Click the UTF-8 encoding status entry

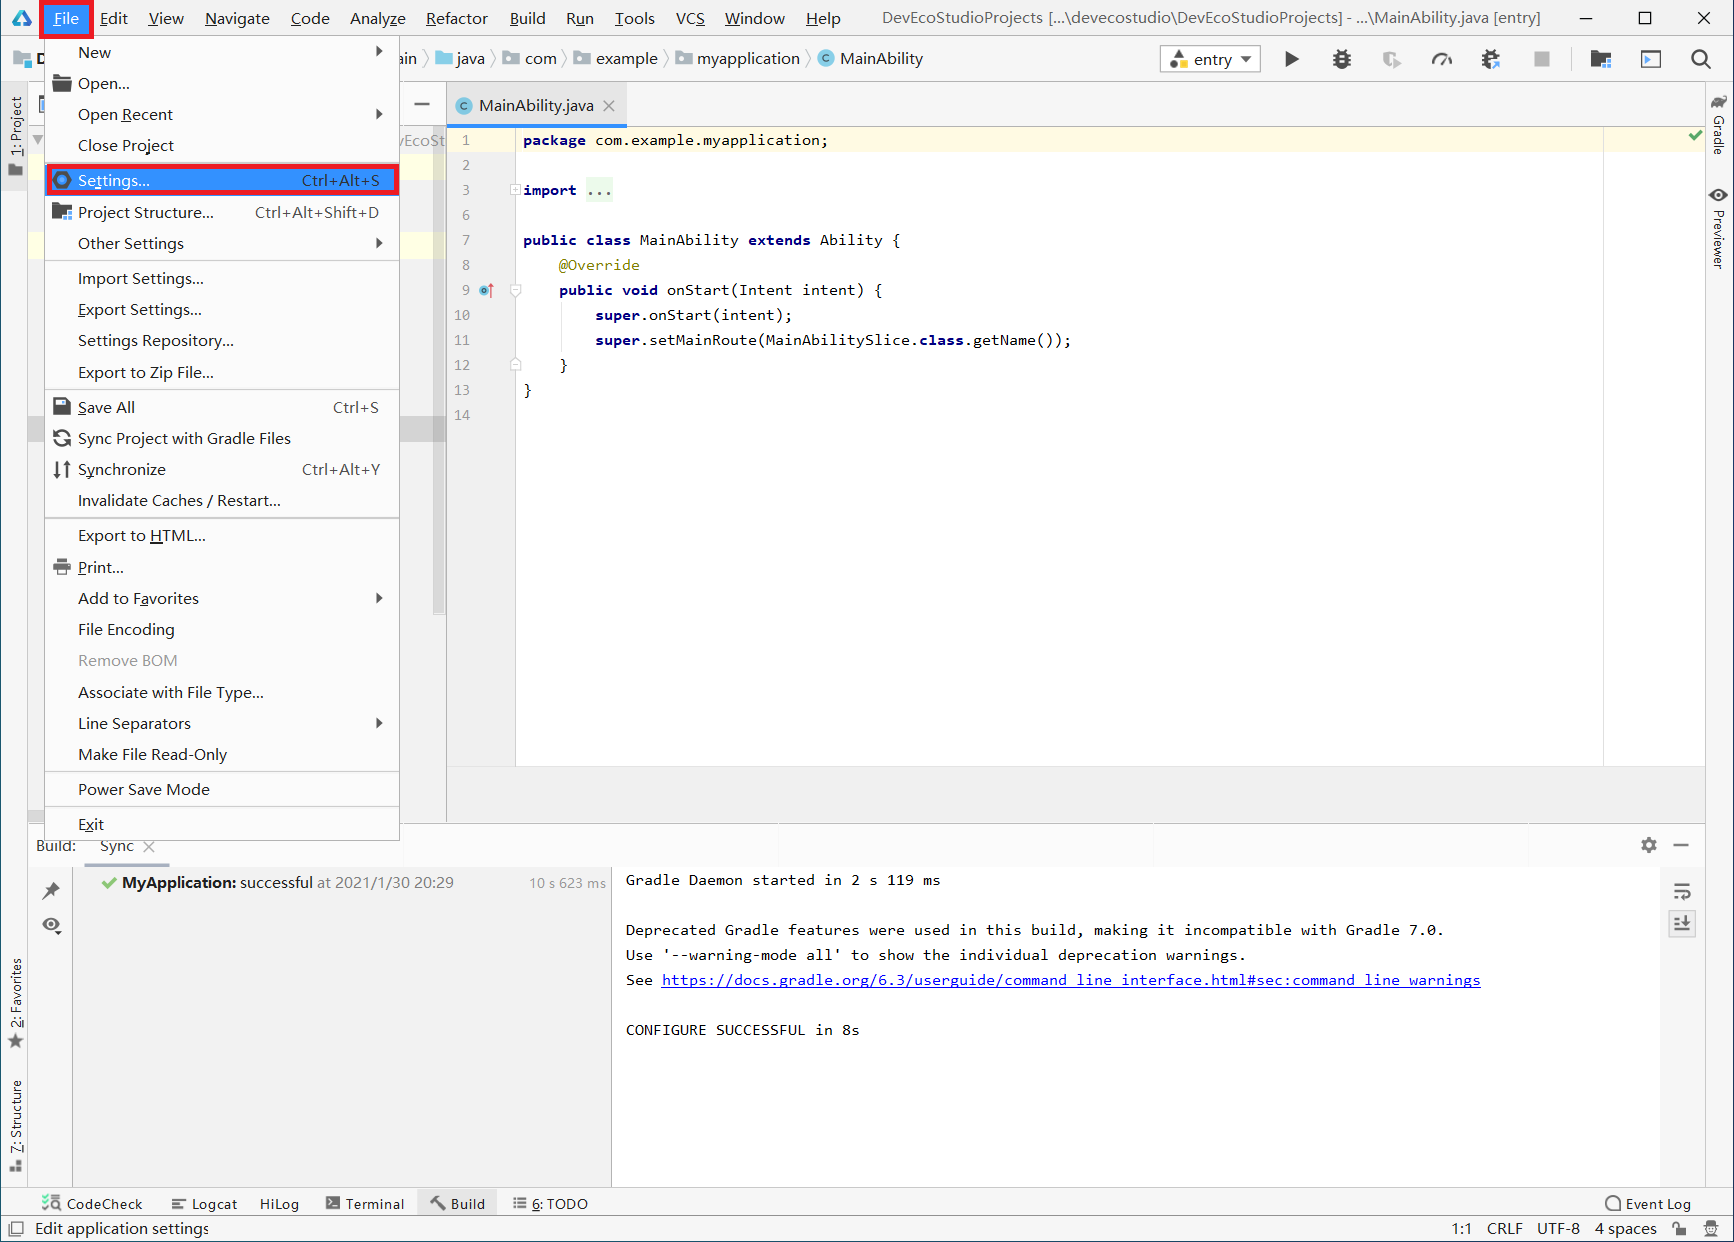coord(1558,1229)
